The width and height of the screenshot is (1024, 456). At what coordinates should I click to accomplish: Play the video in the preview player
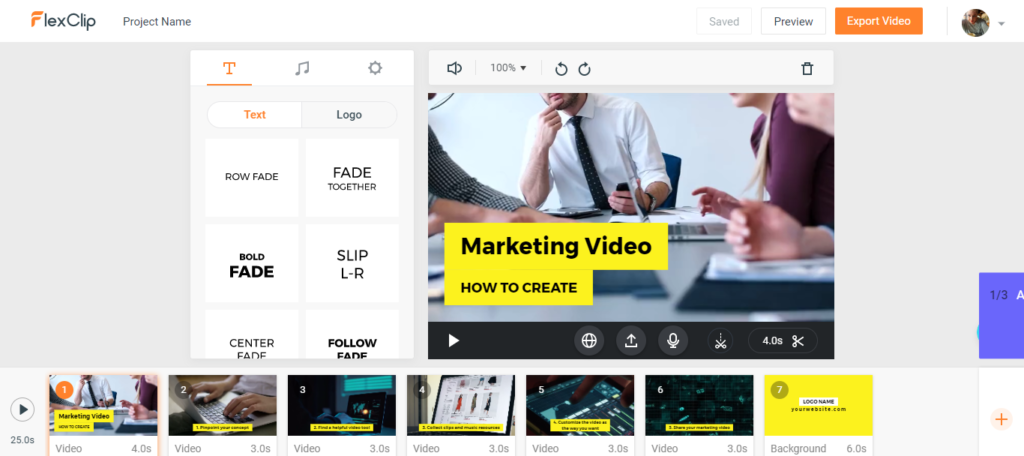[454, 341]
